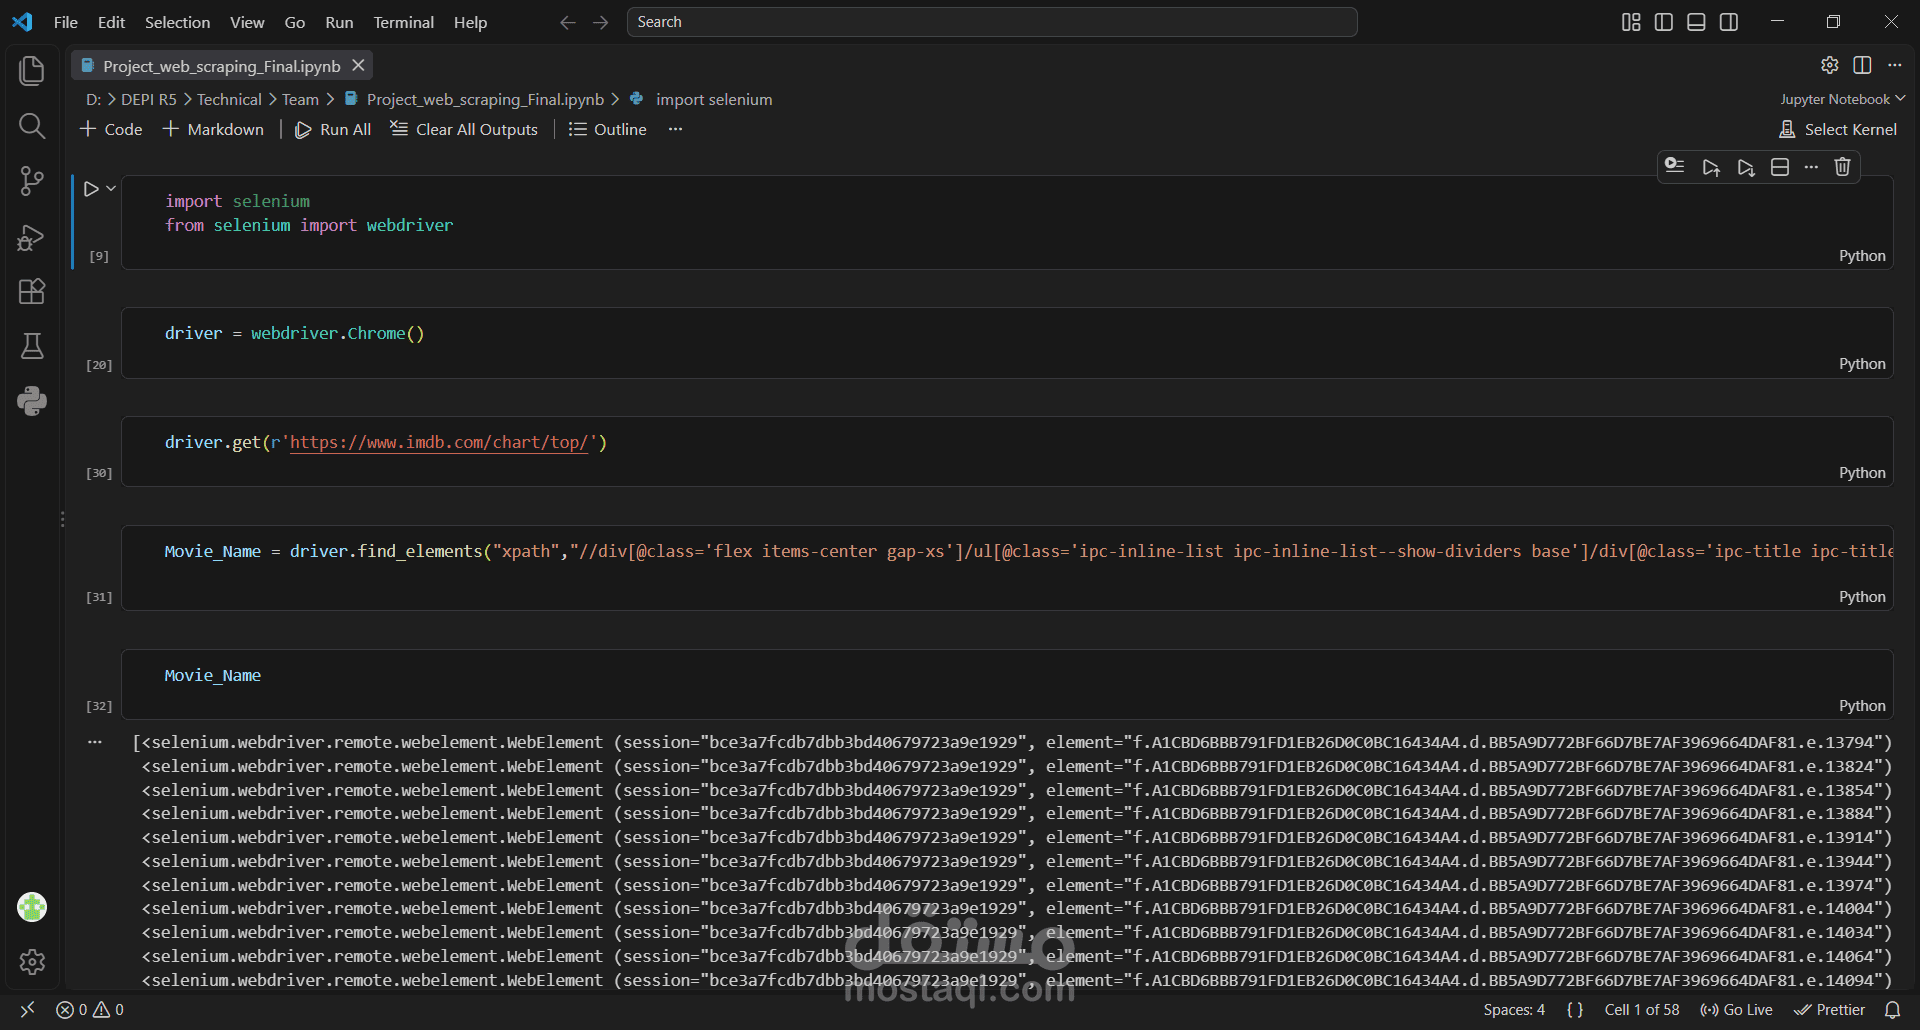The image size is (1920, 1030).
Task: Add a new Code cell
Action: coord(111,129)
